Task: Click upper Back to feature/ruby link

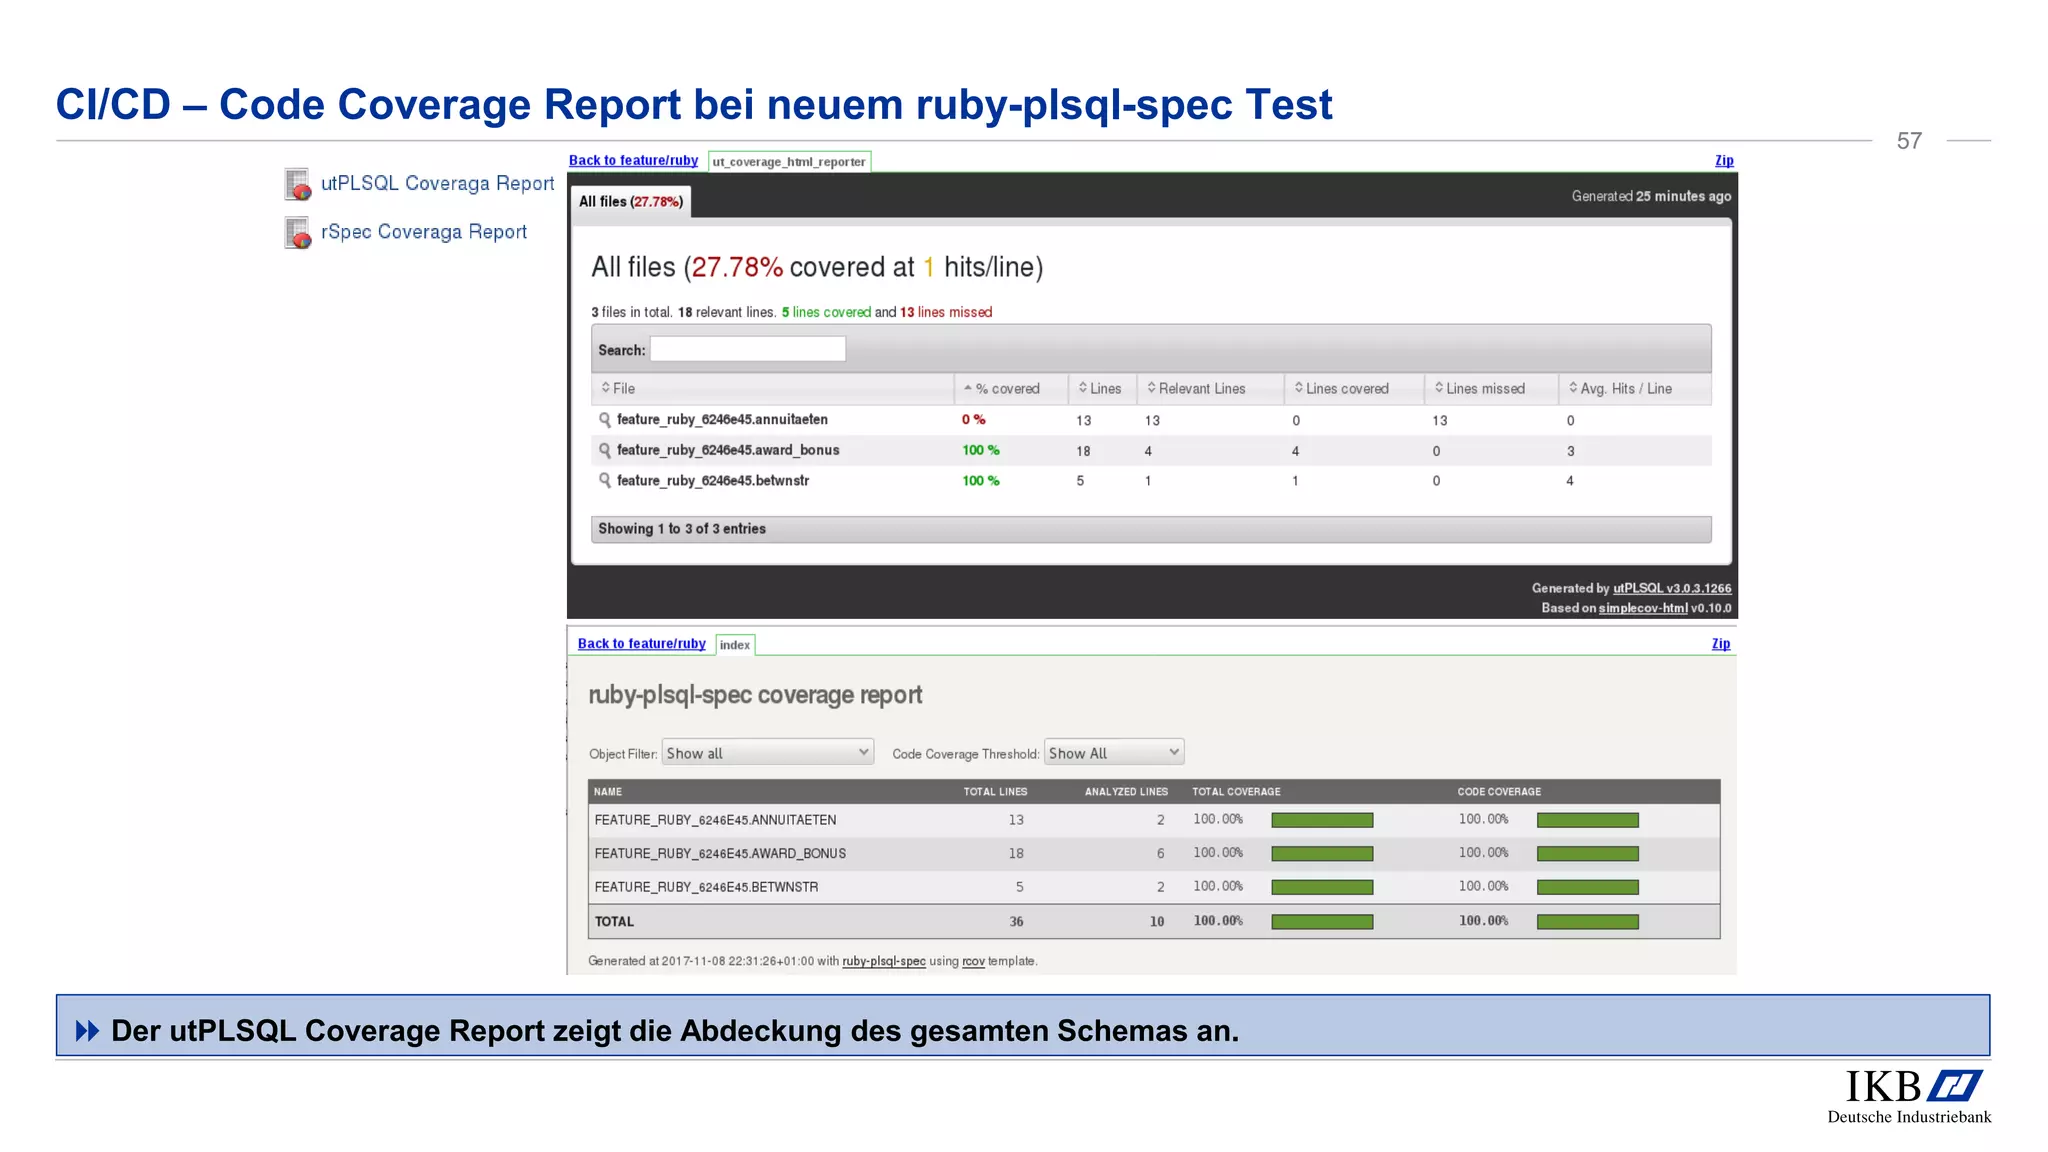Action: pos(633,161)
